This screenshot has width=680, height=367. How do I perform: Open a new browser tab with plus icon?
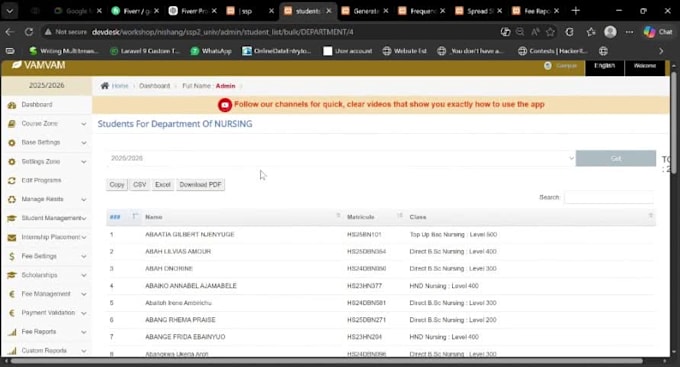575,10
